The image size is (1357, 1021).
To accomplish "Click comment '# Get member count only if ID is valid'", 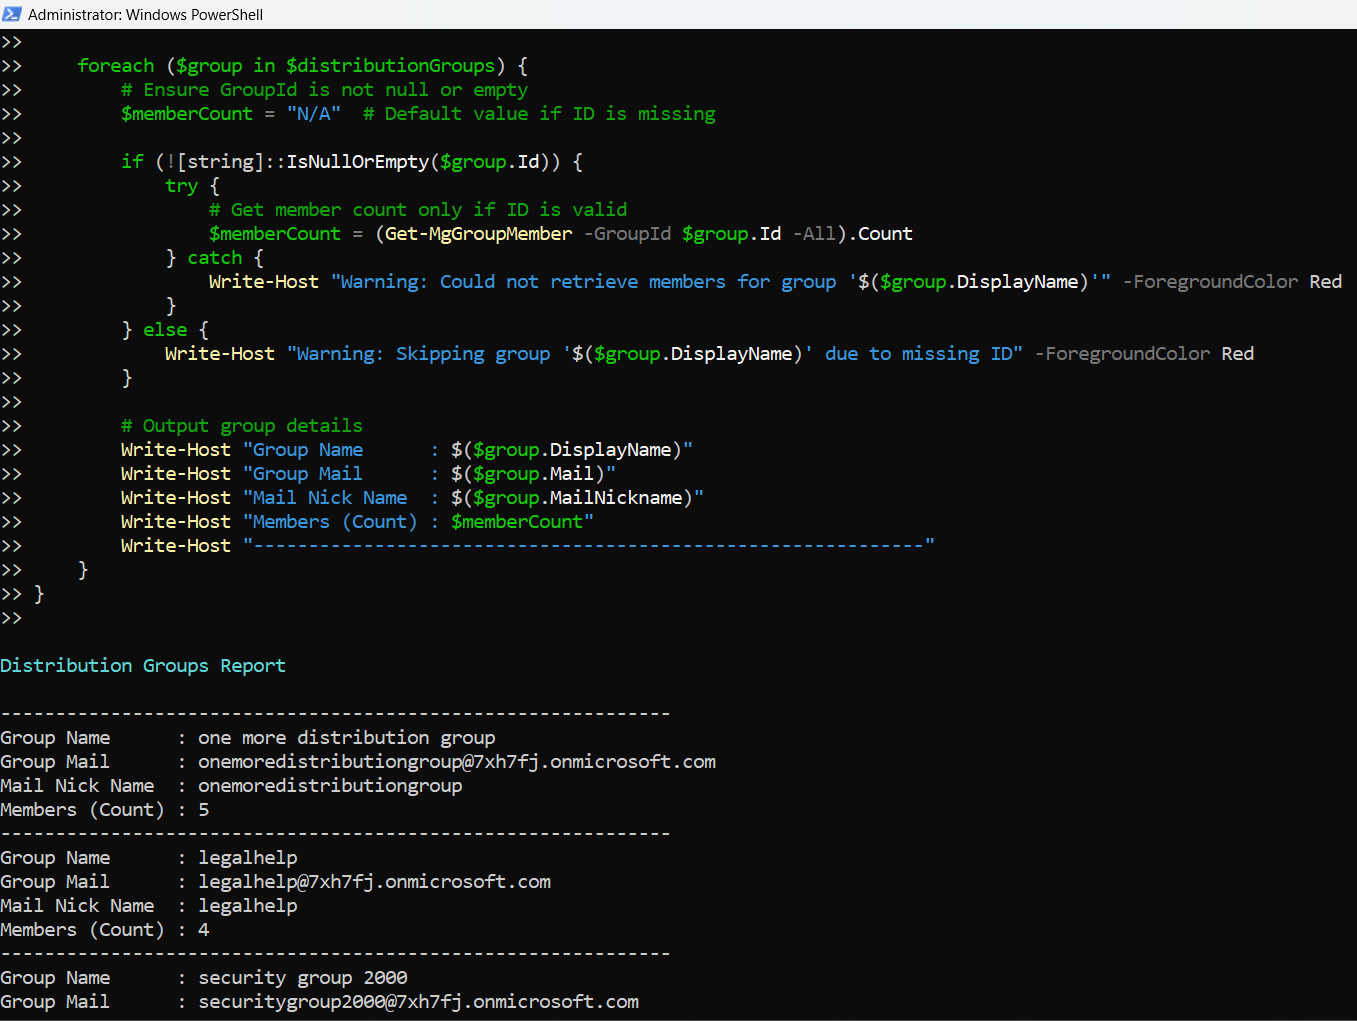I will coord(418,210).
